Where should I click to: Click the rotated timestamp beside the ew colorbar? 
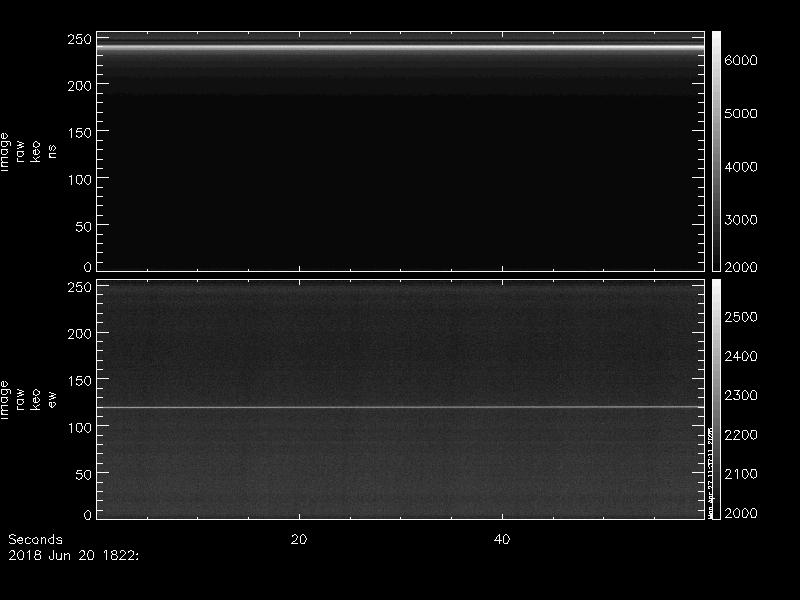tap(710, 472)
